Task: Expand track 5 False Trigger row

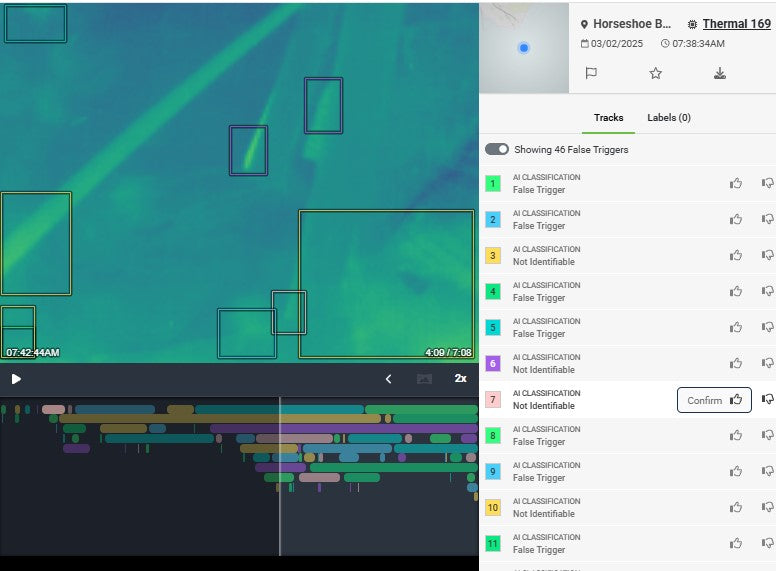Action: pos(600,327)
